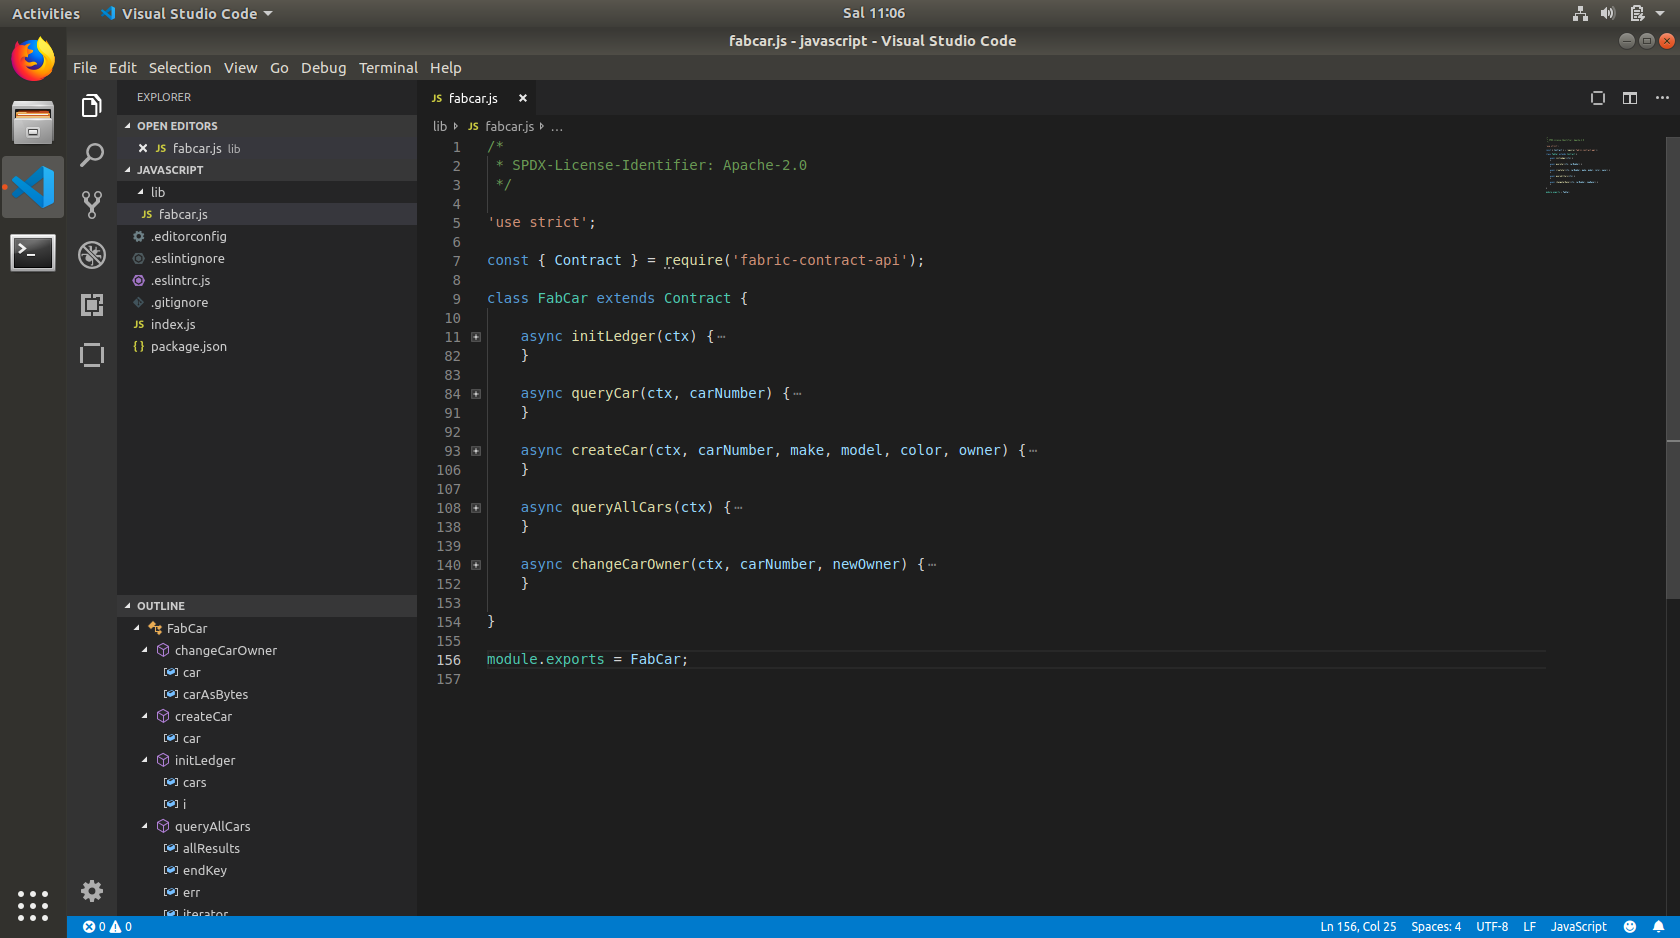The height and width of the screenshot is (938, 1680).
Task: Click the lib breadcrumb segment
Action: pos(440,126)
